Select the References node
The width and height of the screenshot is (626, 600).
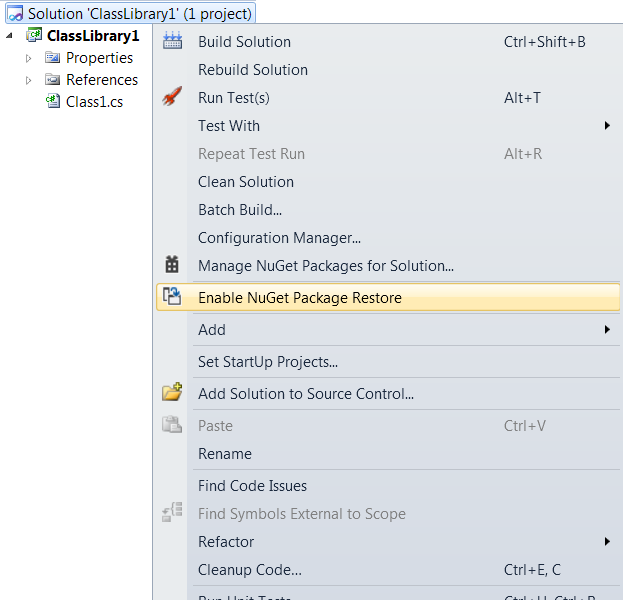pyautogui.click(x=102, y=80)
